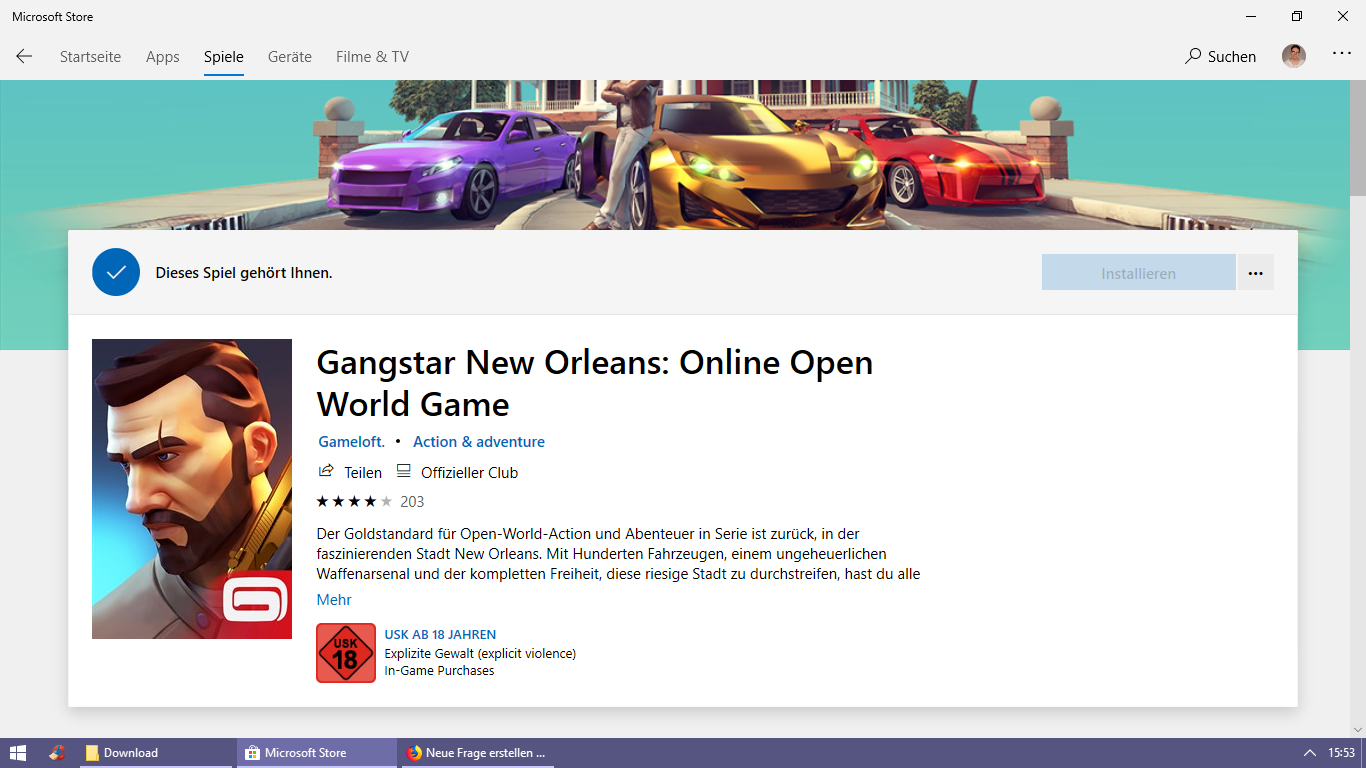Open the USK AB 18 JAHREN link
The image size is (1366, 768).
[x=440, y=635]
